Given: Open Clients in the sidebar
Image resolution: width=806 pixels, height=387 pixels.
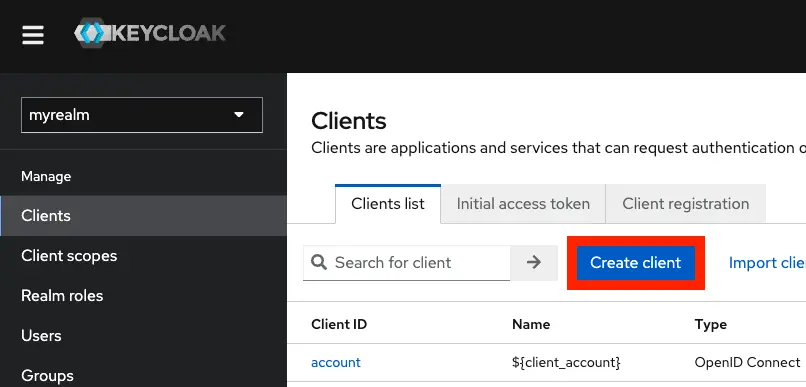Looking at the screenshot, I should click(x=143, y=215).
